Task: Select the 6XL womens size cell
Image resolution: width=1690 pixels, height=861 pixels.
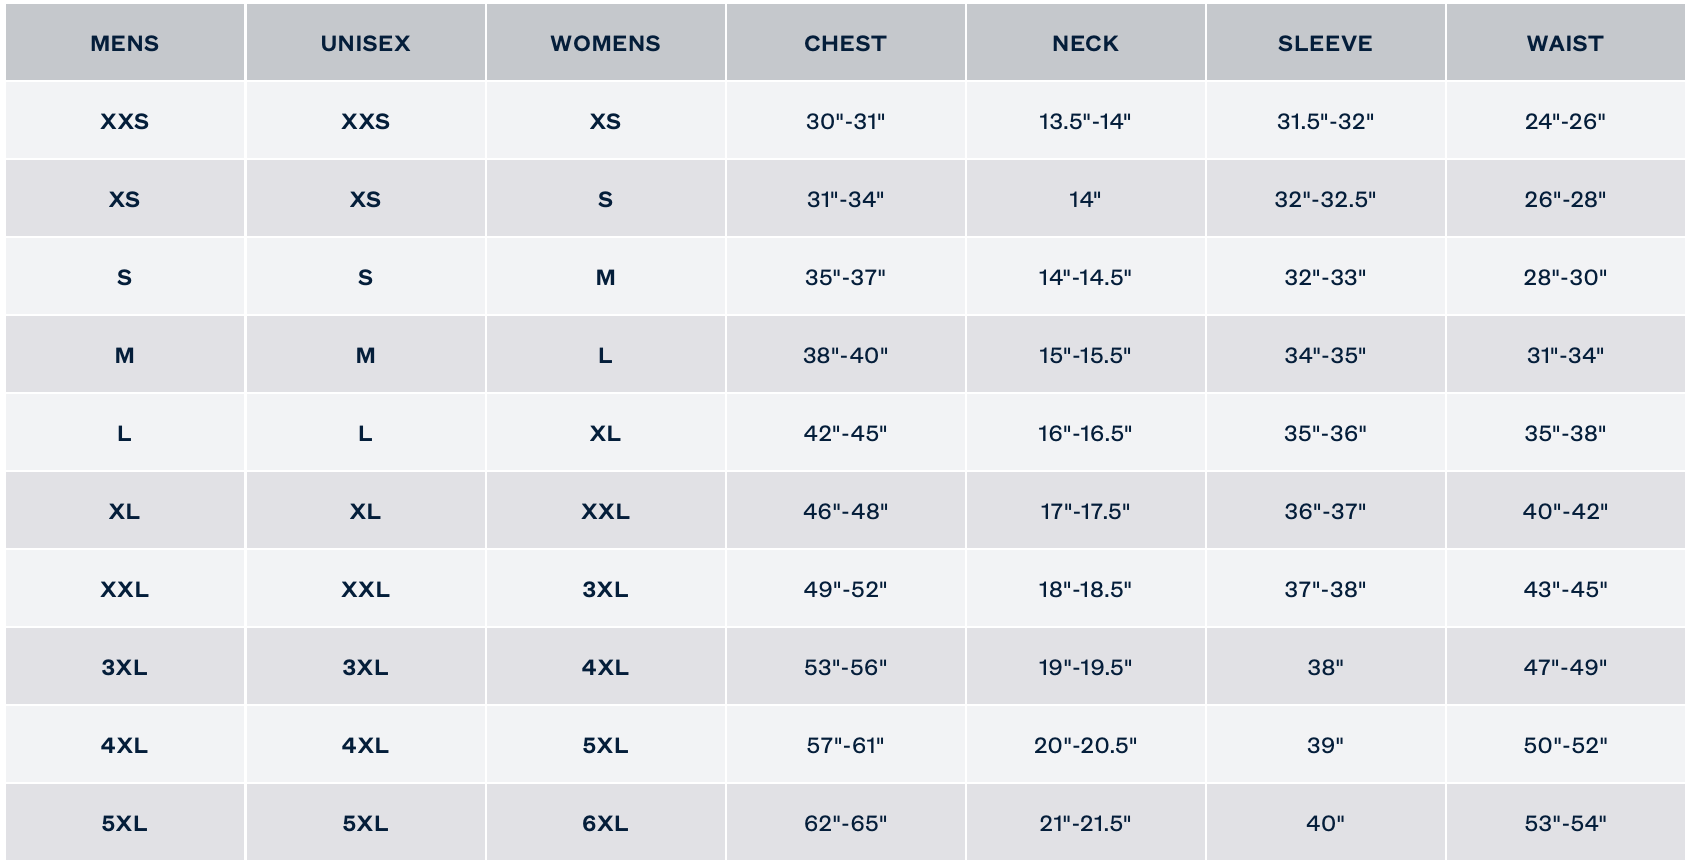Action: point(605,824)
